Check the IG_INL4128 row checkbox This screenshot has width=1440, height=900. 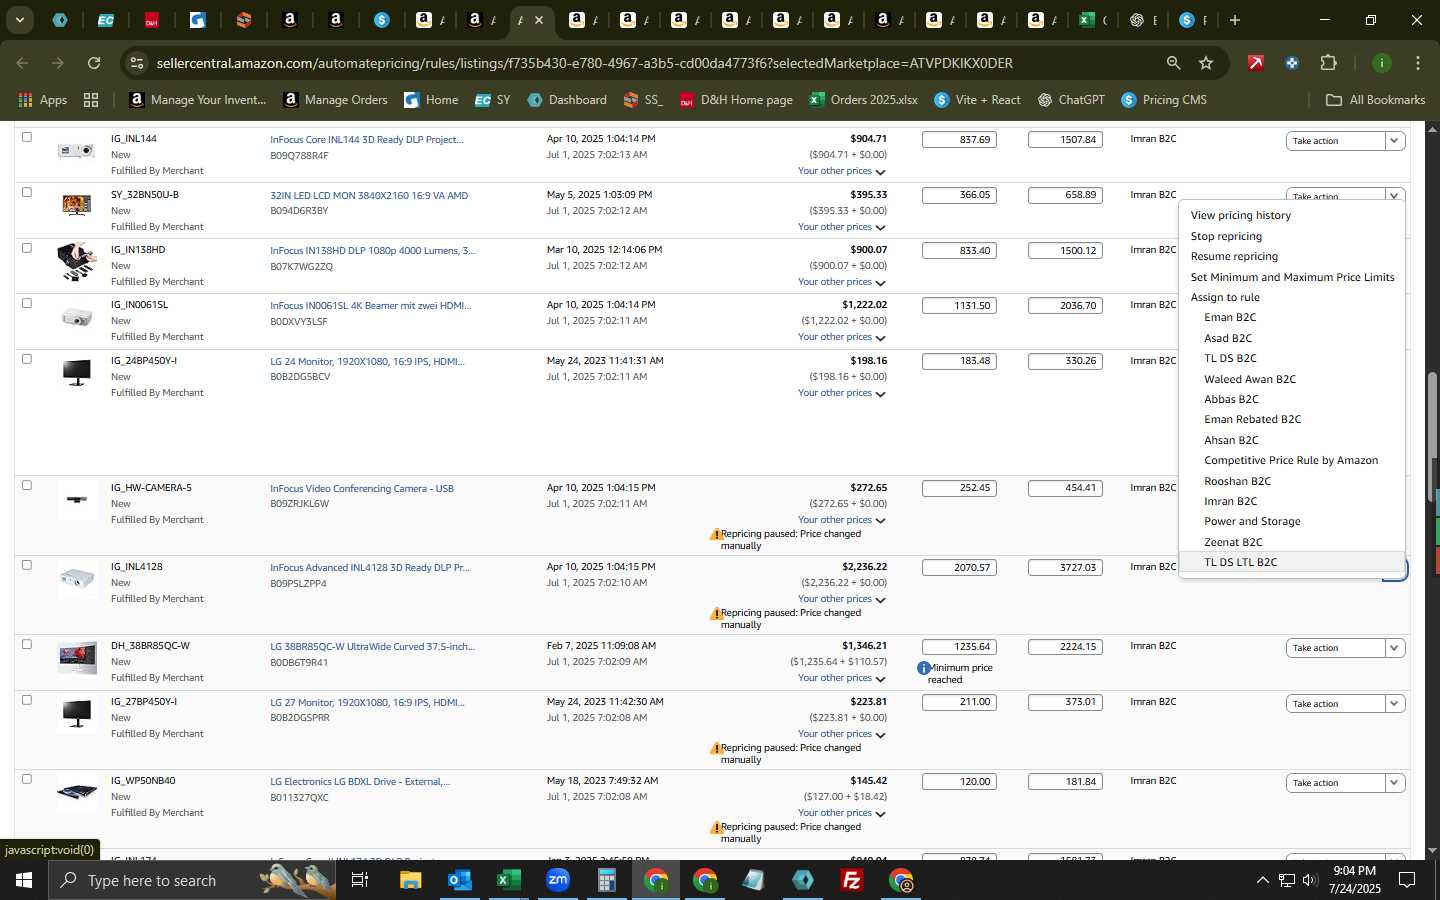point(27,565)
